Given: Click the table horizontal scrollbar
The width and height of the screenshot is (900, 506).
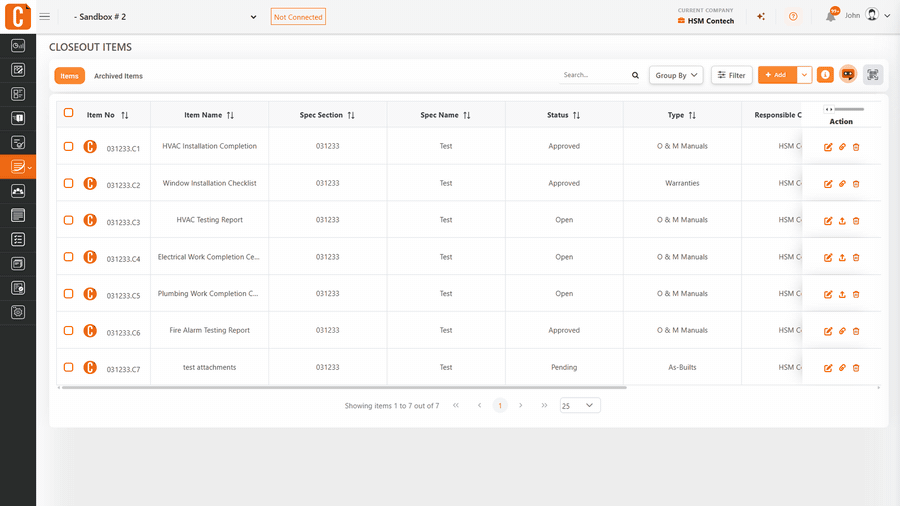Looking at the screenshot, I should [x=344, y=388].
